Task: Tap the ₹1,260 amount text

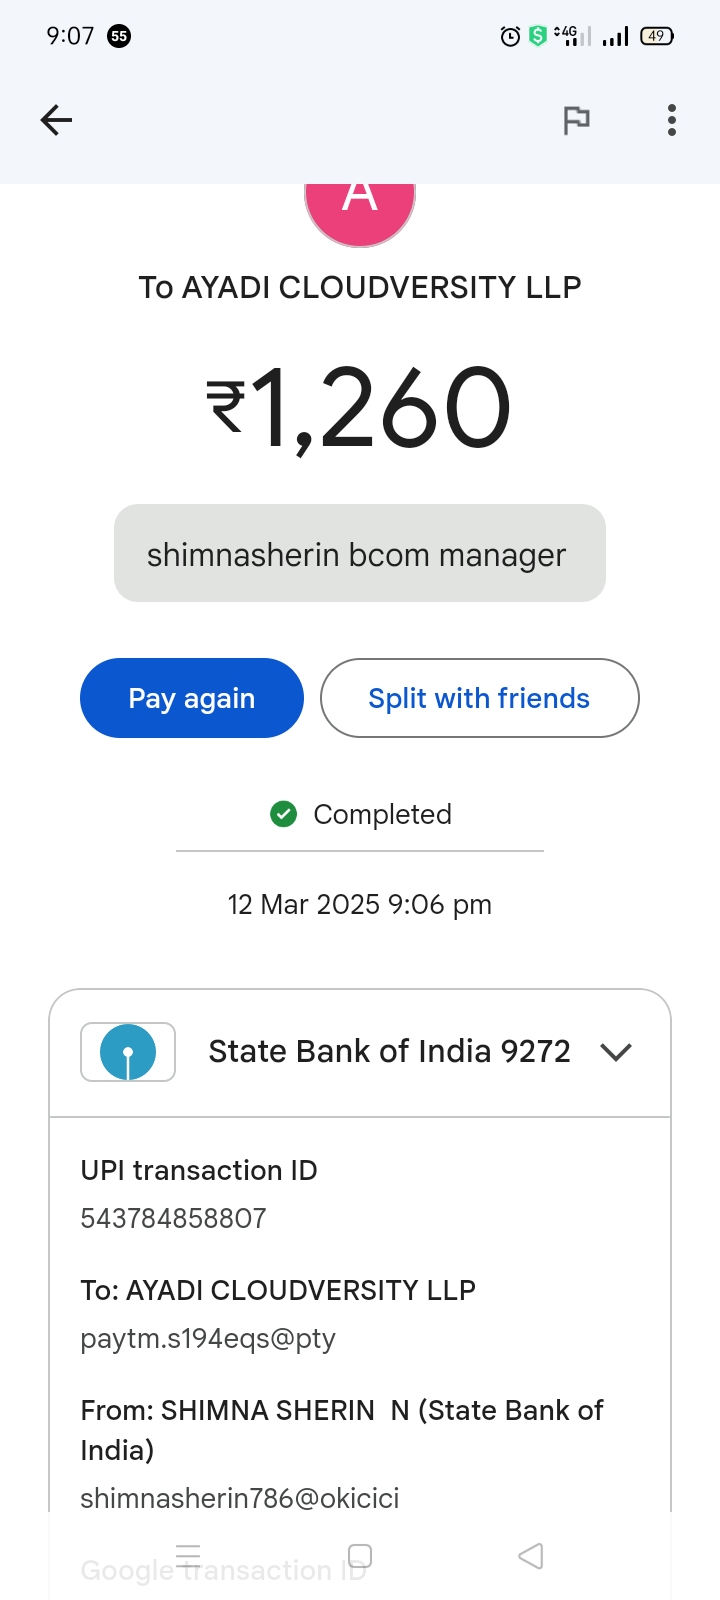Action: (x=360, y=408)
